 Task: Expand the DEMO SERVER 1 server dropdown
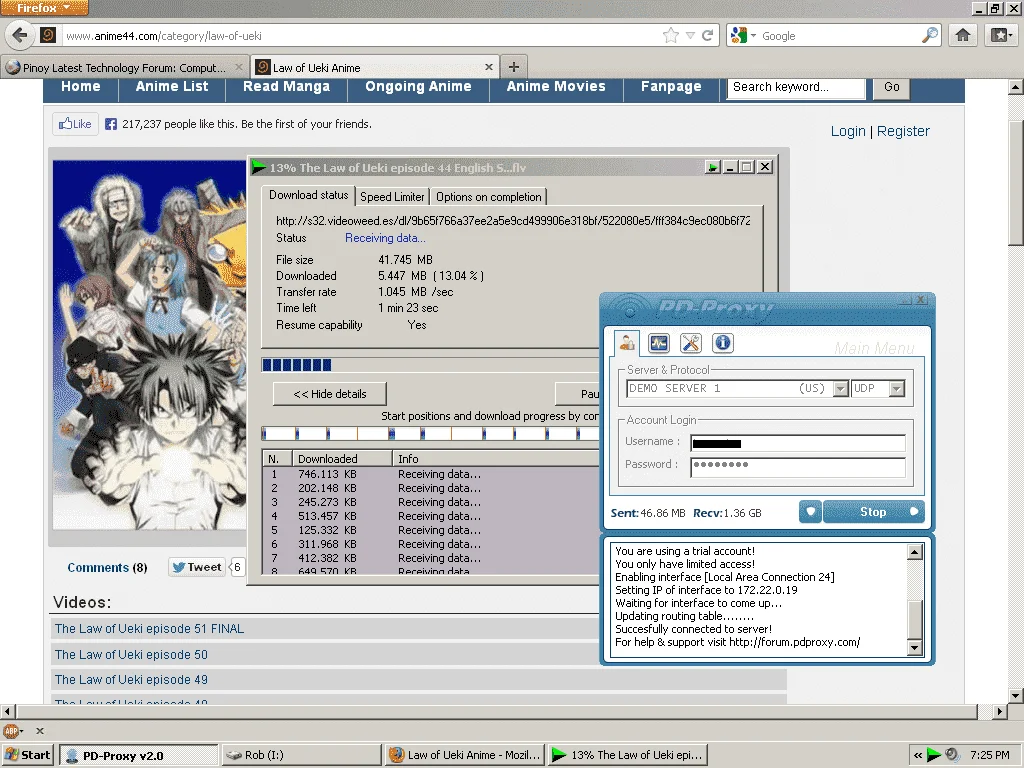click(x=841, y=389)
